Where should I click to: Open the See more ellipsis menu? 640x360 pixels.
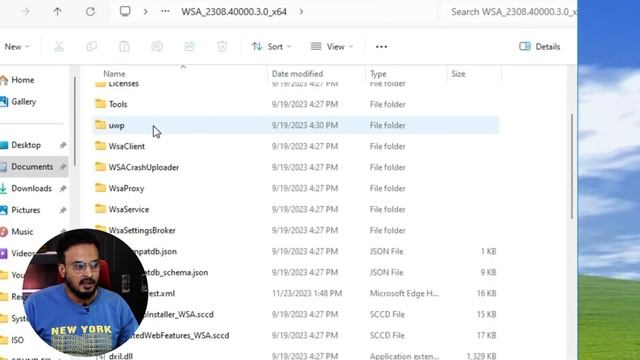pyautogui.click(x=381, y=47)
